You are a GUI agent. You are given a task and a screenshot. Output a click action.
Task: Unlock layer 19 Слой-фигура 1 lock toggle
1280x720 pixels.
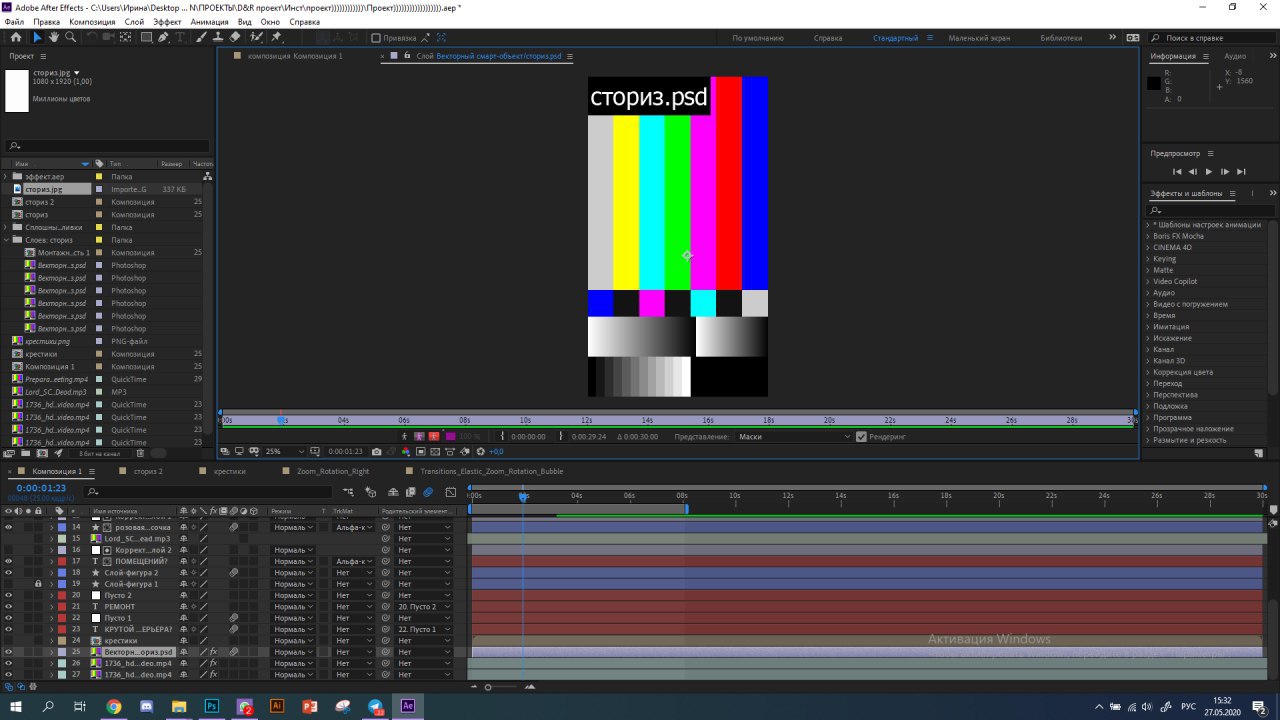click(38, 584)
